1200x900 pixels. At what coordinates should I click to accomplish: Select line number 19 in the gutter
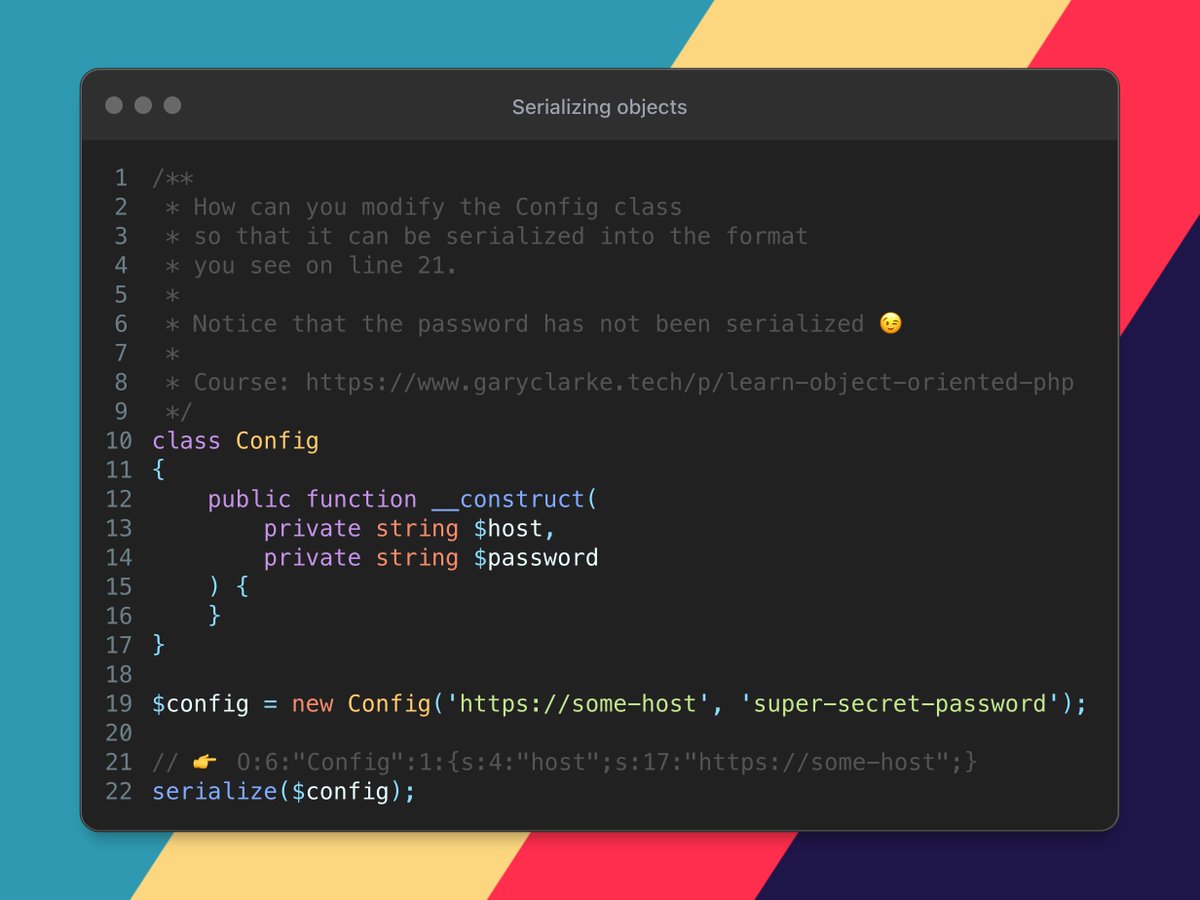point(118,703)
